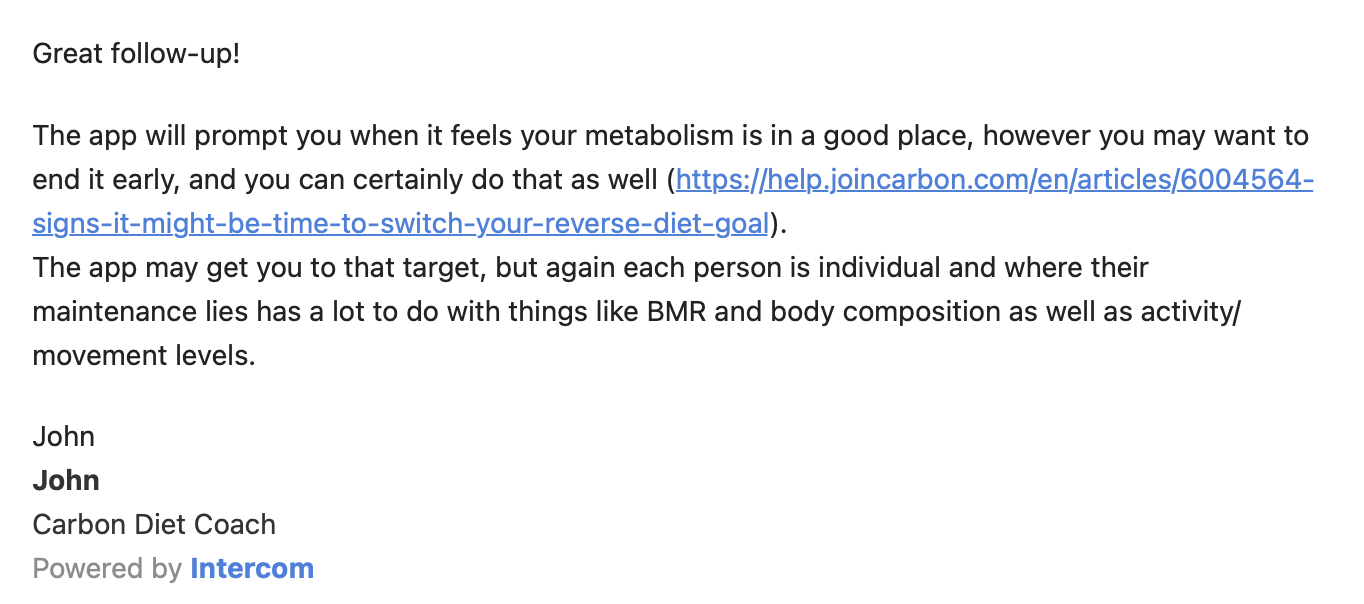Click the non-bold 'John' sign-off text

(64, 437)
